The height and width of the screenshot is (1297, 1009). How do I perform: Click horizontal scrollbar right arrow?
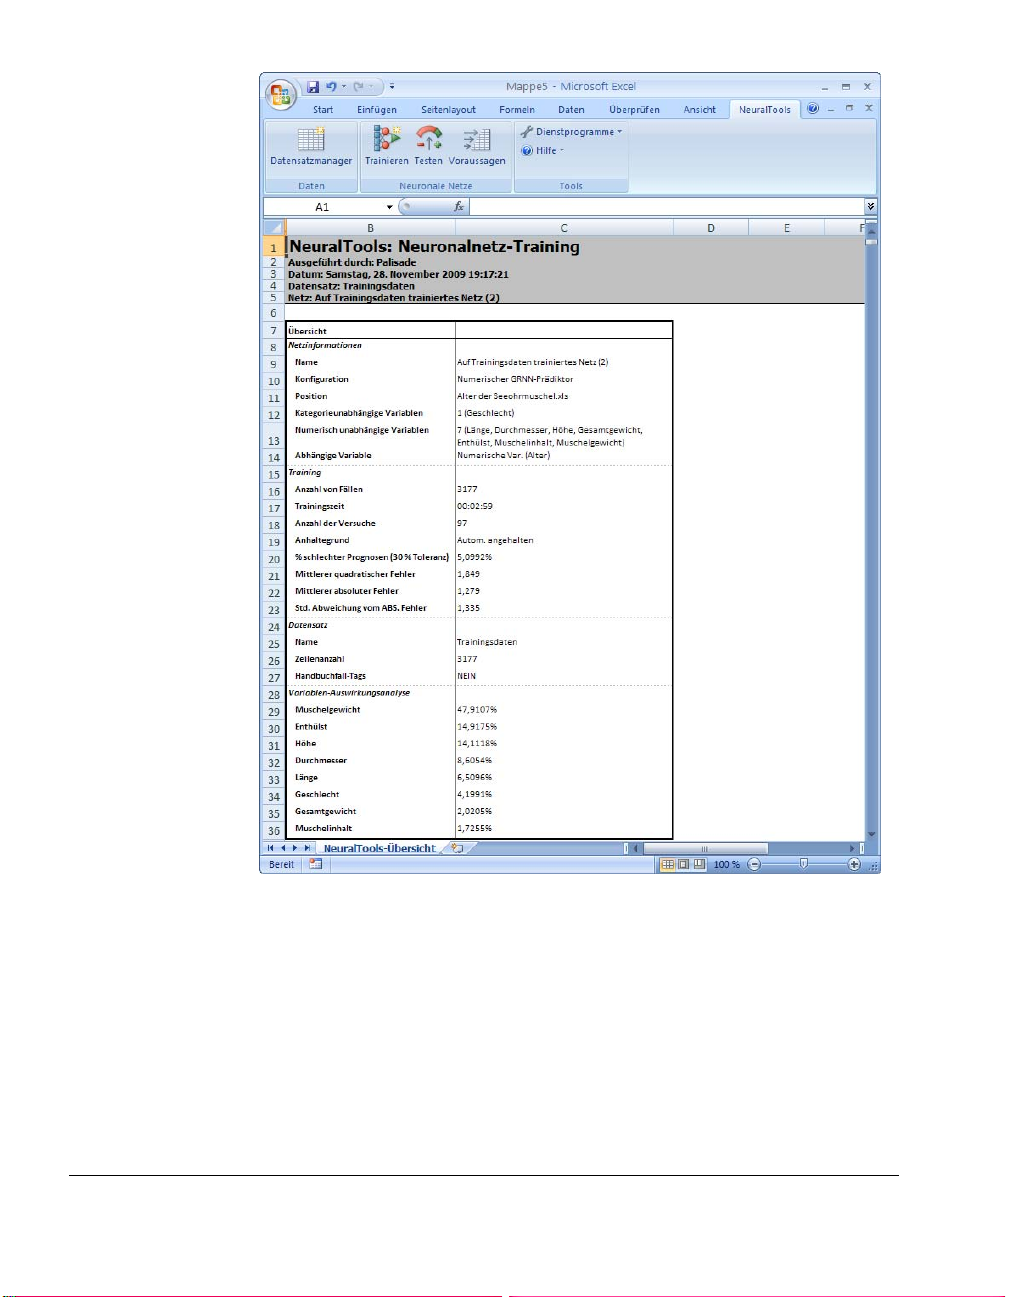[x=853, y=848]
